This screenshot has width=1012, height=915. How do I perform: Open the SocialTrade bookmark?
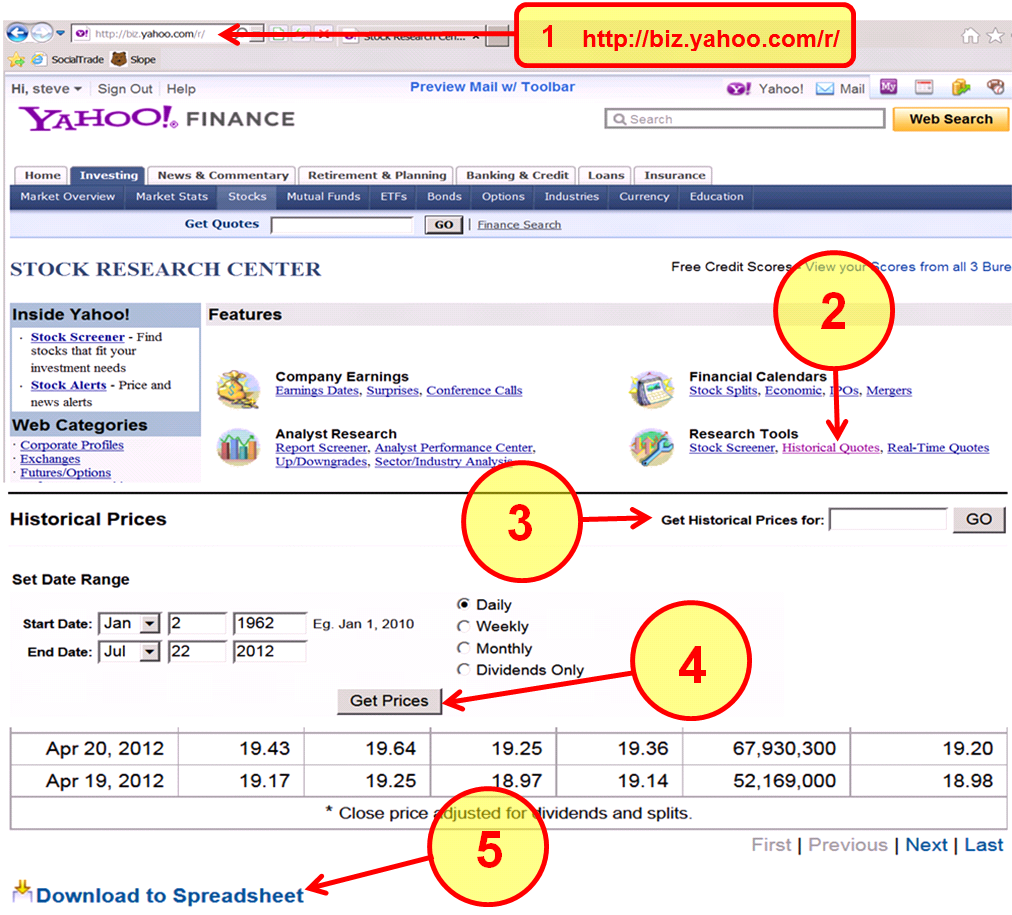tap(77, 59)
